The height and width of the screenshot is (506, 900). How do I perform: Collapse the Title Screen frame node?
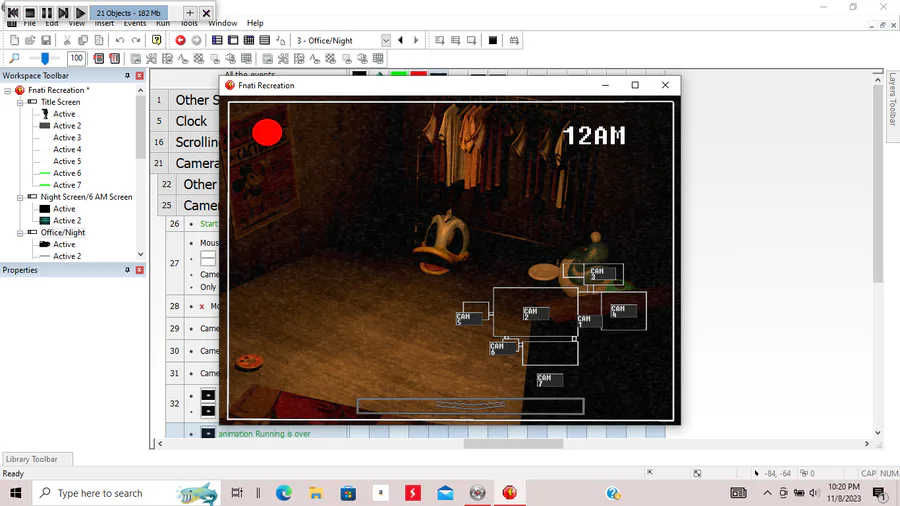click(x=20, y=102)
